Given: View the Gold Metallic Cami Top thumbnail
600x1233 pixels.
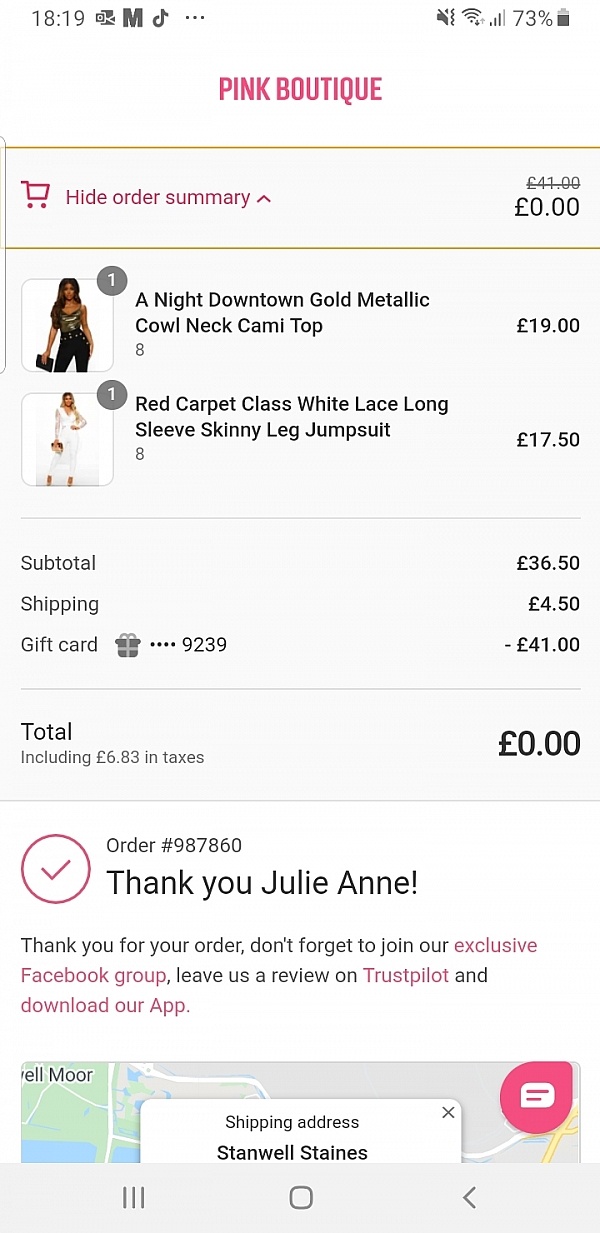Looking at the screenshot, I should 67,325.
